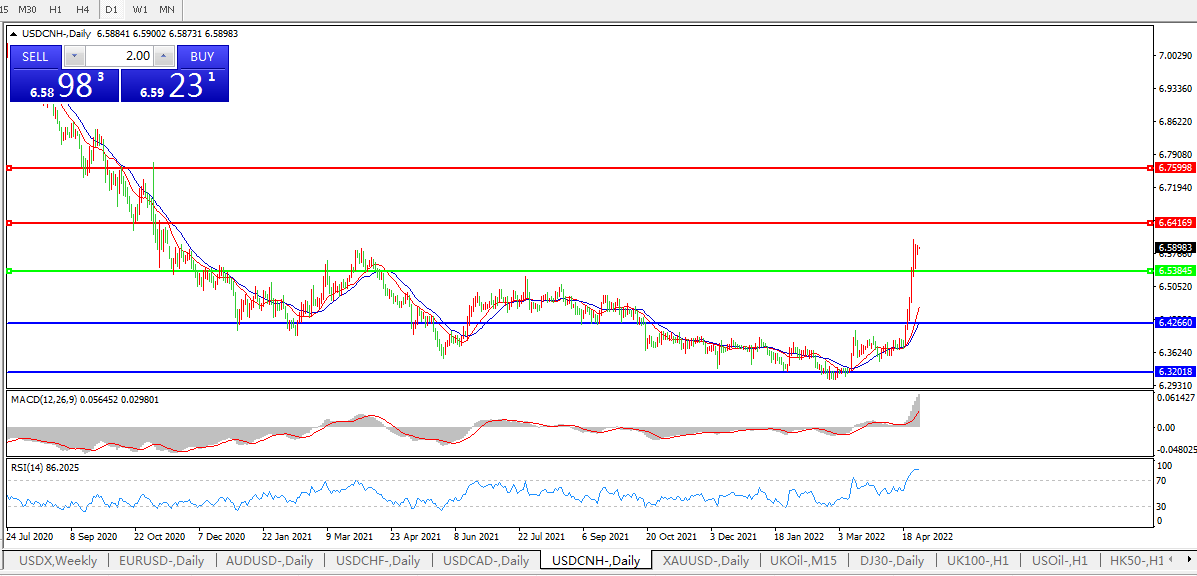The image size is (1197, 576).
Task: Focus the 2.00 lot volume field
Action: click(120, 57)
